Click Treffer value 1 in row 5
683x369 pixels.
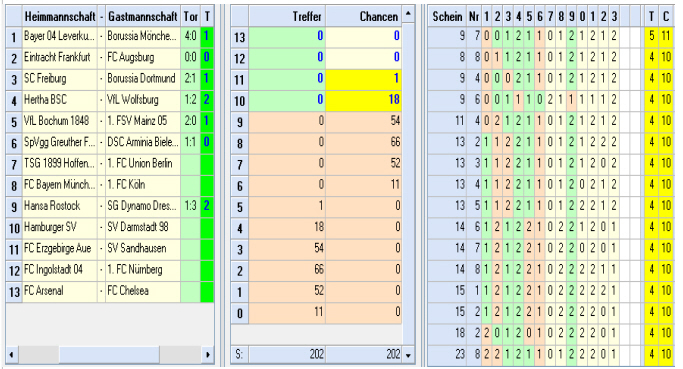pos(287,206)
